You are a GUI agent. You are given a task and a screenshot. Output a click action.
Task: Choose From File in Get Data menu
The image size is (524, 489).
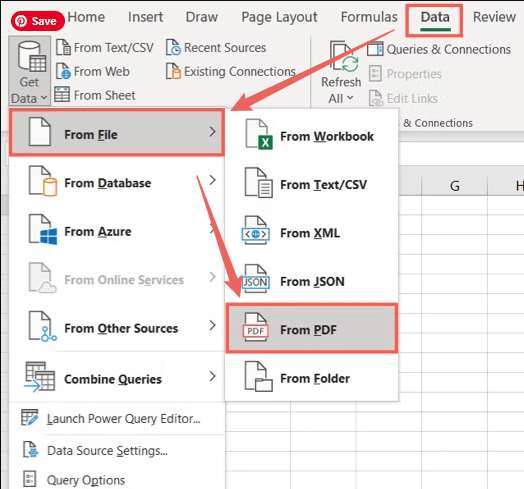tap(117, 133)
